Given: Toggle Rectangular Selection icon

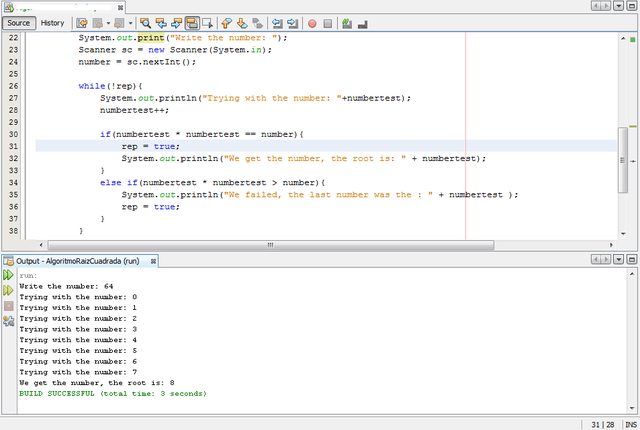Looking at the screenshot, I should pyautogui.click(x=207, y=23).
